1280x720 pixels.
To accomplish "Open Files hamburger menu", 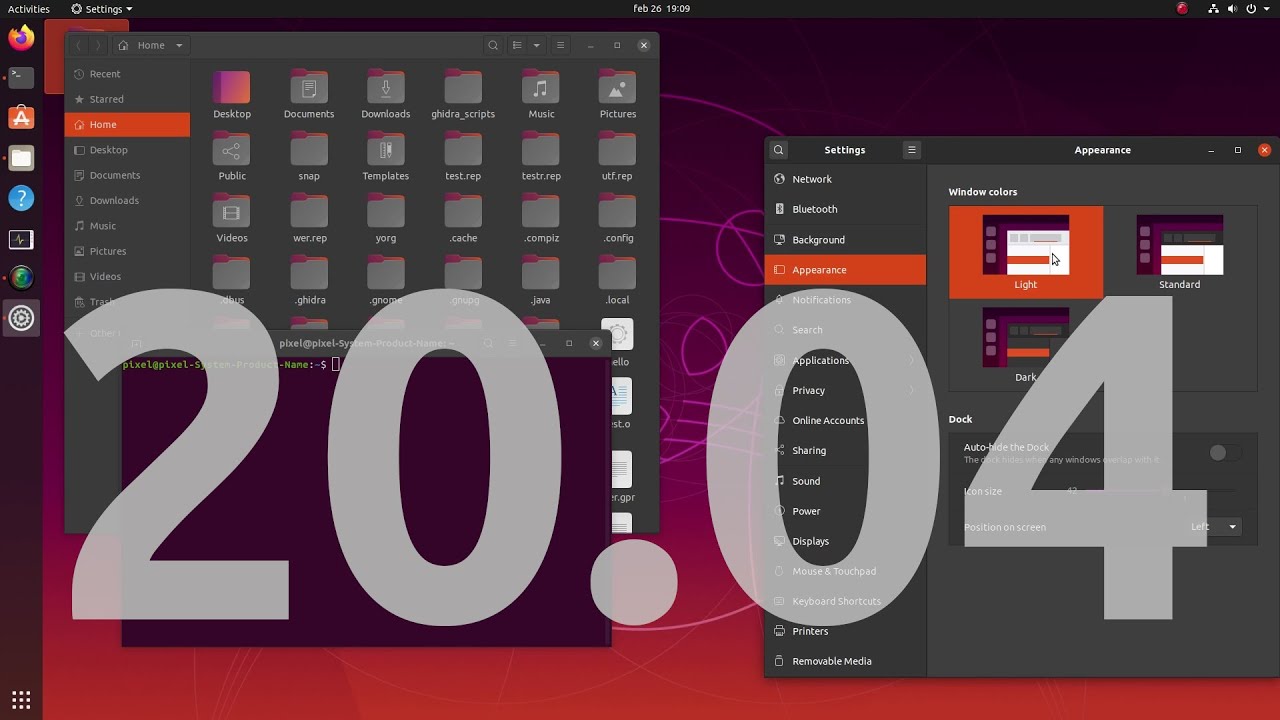I will (x=560, y=45).
